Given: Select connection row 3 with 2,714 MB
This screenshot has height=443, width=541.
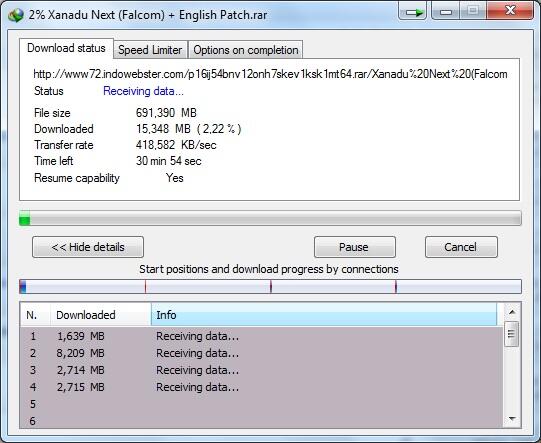Looking at the screenshot, I should (x=262, y=370).
